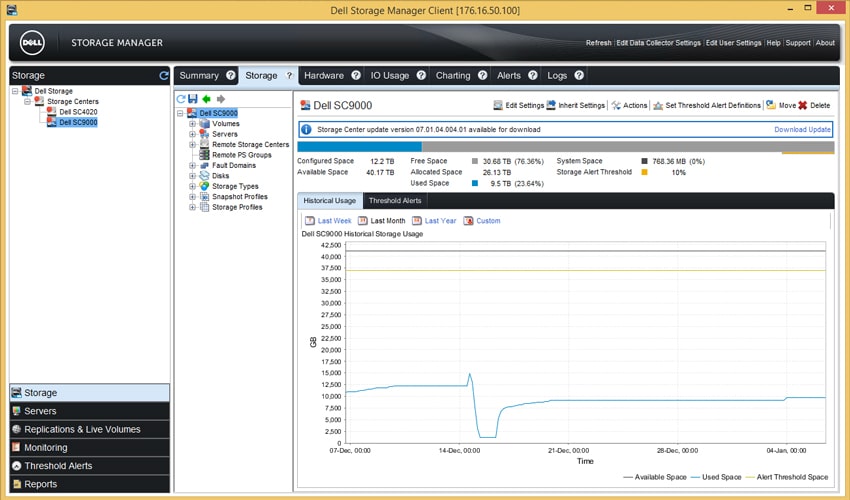Click the Disks icon in tree
Image resolution: width=850 pixels, height=500 pixels.
(204, 176)
